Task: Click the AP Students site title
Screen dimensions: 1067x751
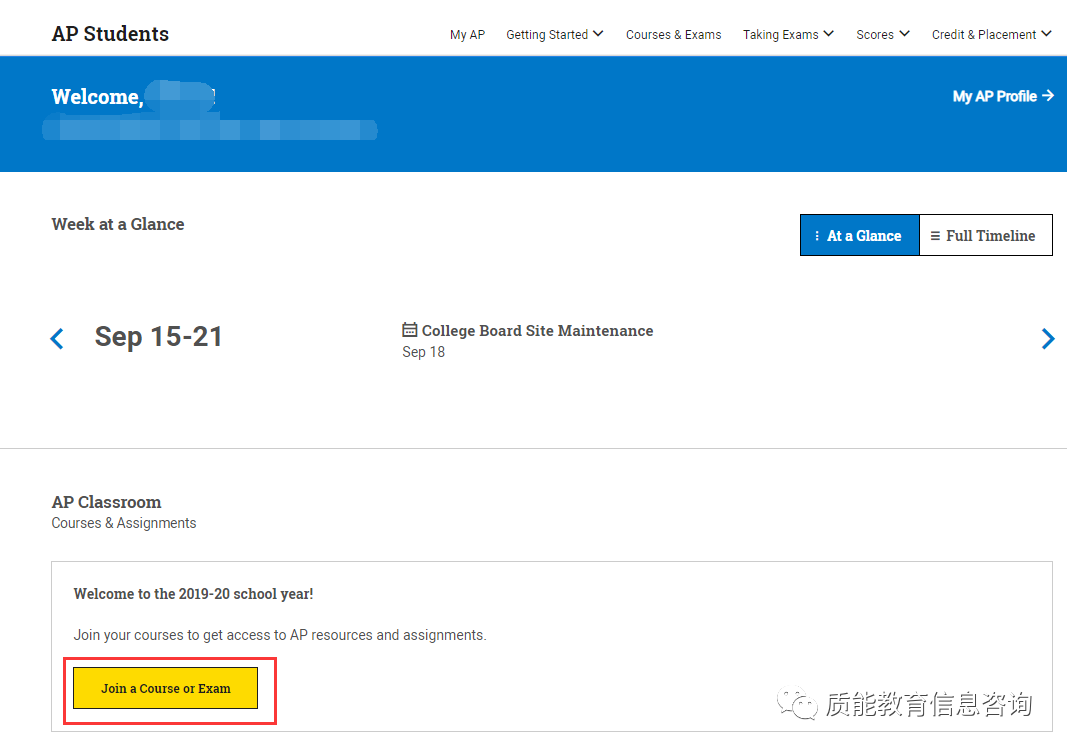Action: click(110, 33)
